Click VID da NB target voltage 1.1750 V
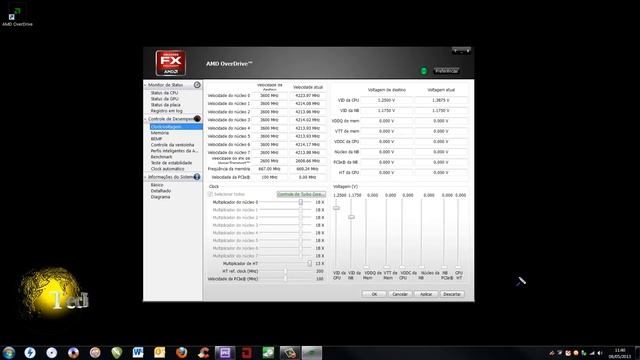640x360 pixels. click(x=386, y=111)
